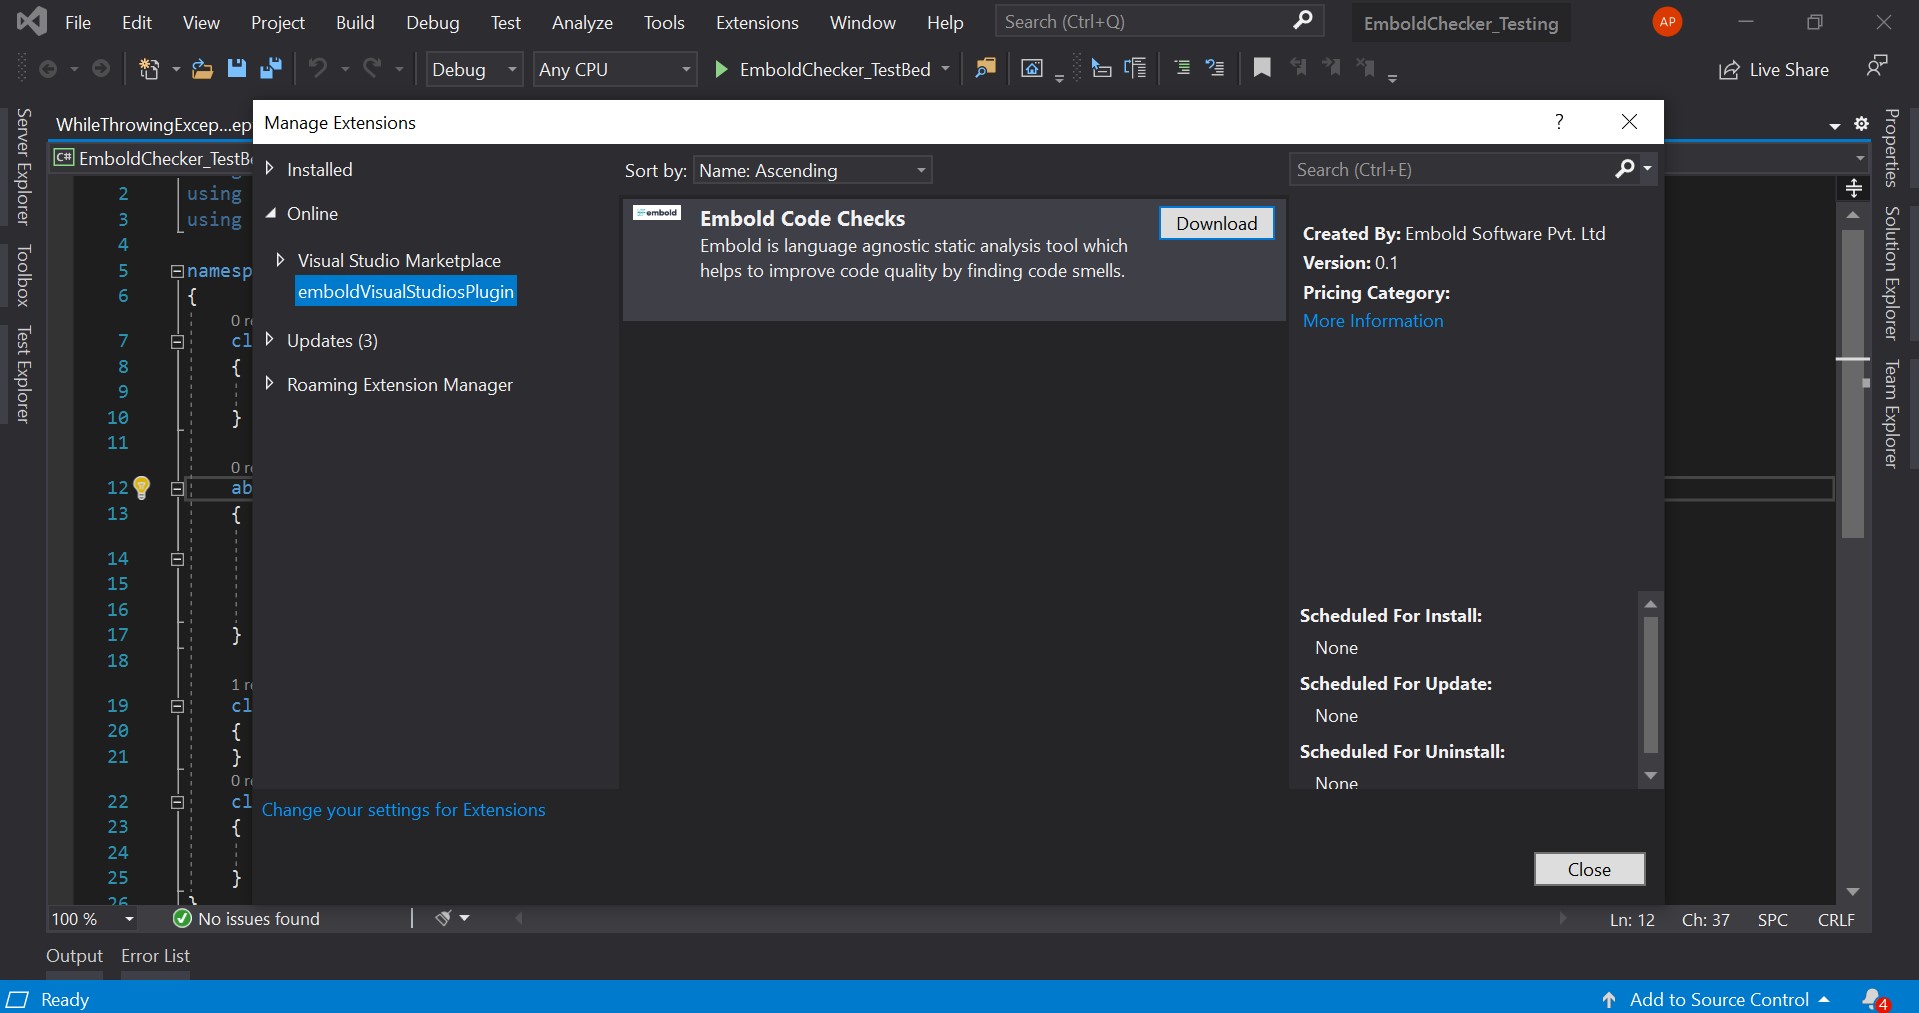Click the Visual Studio Search (Ctrl+Q) box
The image size is (1919, 1013).
tap(1159, 21)
